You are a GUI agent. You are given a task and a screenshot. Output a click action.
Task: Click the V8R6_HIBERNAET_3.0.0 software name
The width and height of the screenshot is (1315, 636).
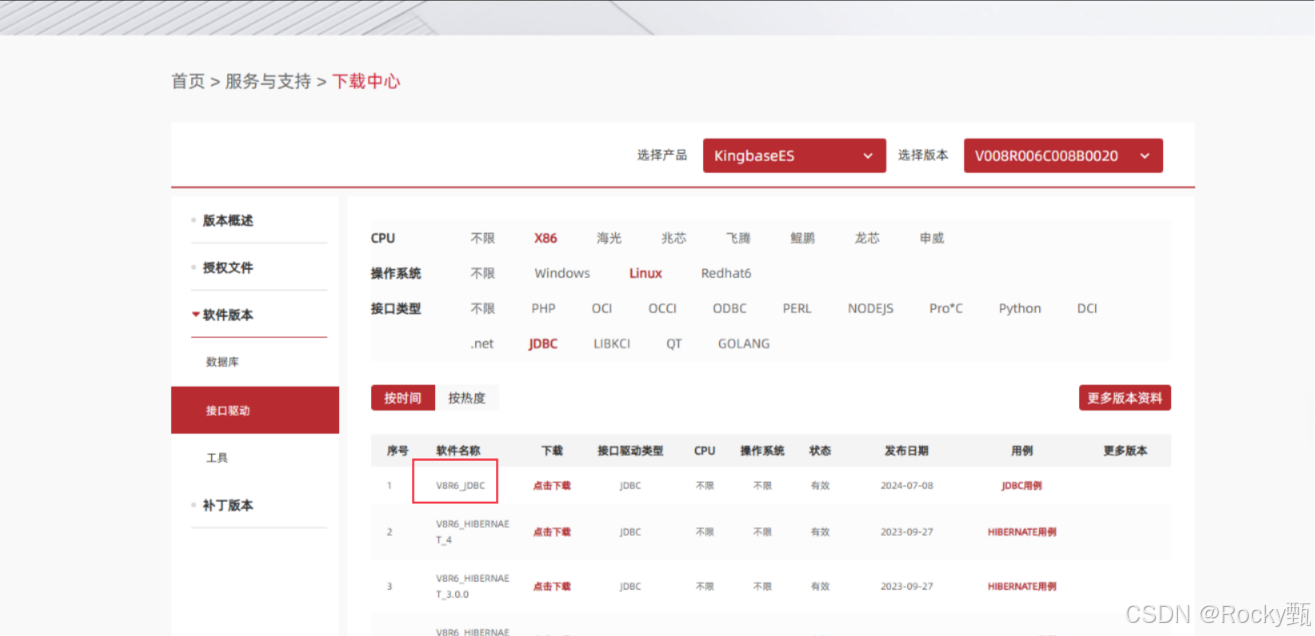point(473,586)
